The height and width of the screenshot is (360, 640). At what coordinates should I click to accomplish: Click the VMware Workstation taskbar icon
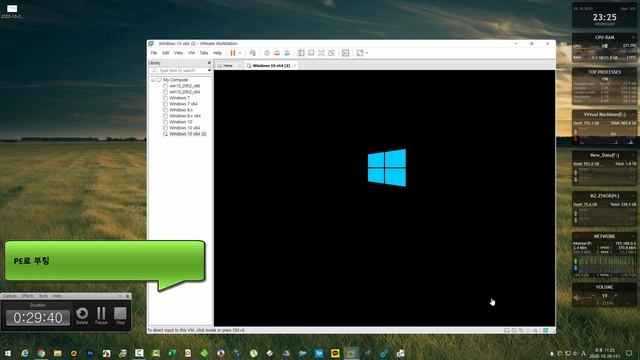click(x=351, y=353)
